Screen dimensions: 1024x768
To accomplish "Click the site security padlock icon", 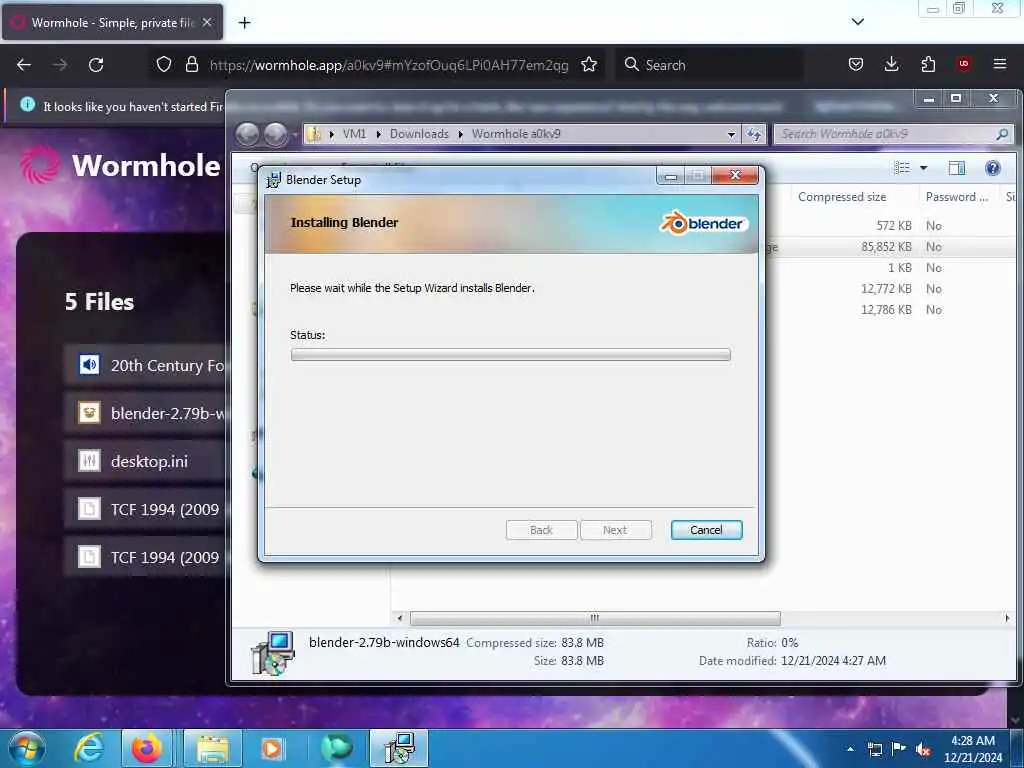I will click(x=191, y=65).
